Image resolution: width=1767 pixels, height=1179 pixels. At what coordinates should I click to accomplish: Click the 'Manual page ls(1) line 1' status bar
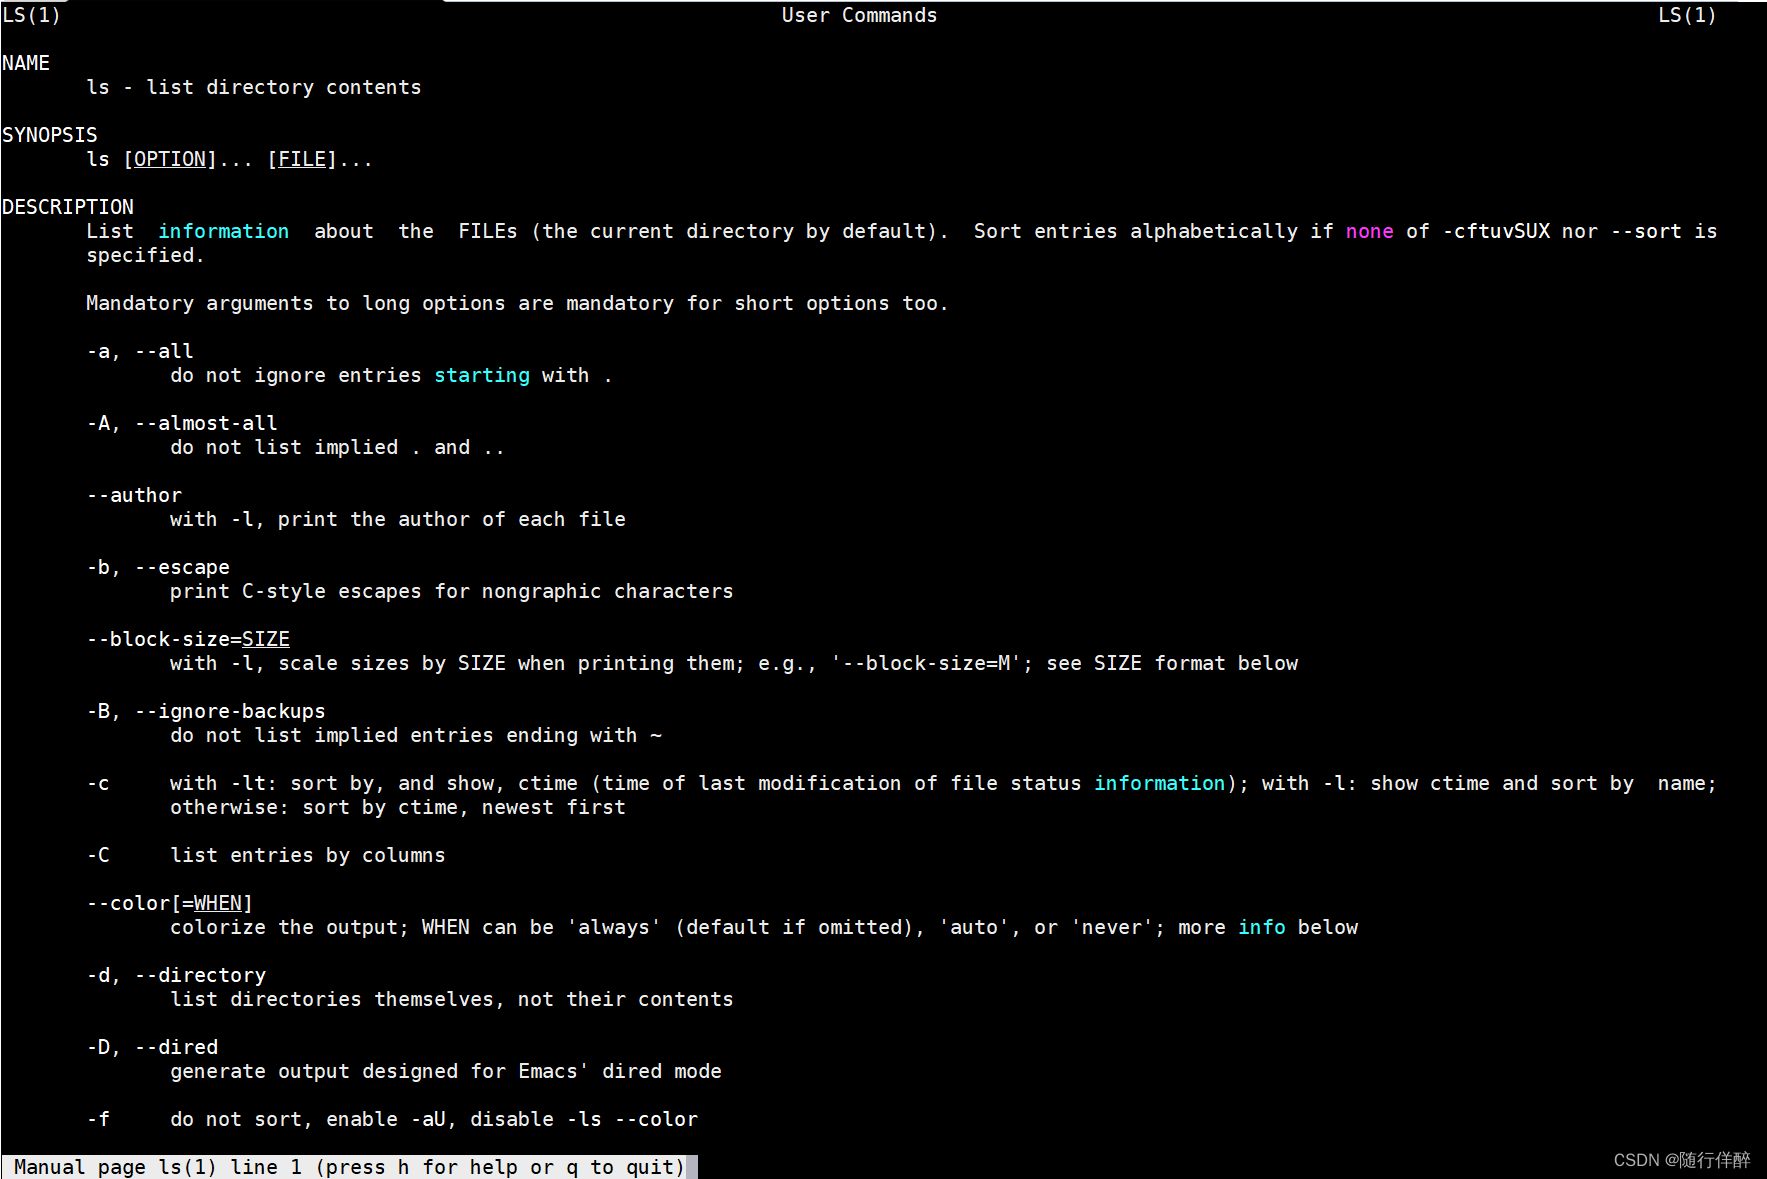pos(349,1167)
